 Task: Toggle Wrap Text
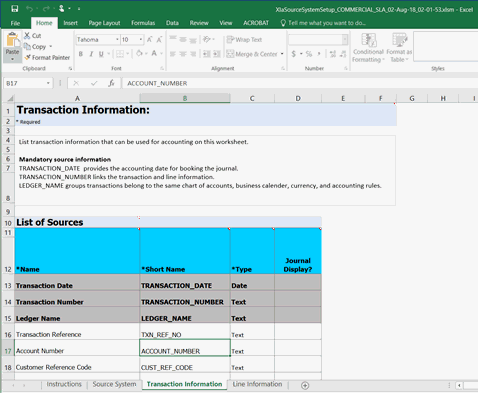tap(244, 40)
